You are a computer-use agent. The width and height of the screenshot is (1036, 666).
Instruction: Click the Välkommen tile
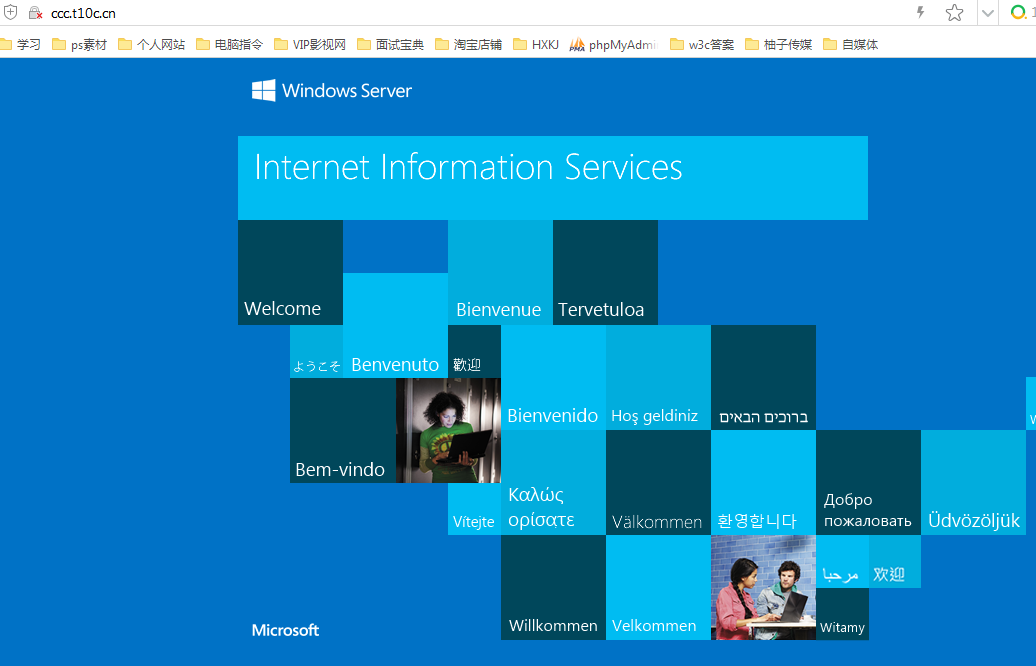(658, 482)
